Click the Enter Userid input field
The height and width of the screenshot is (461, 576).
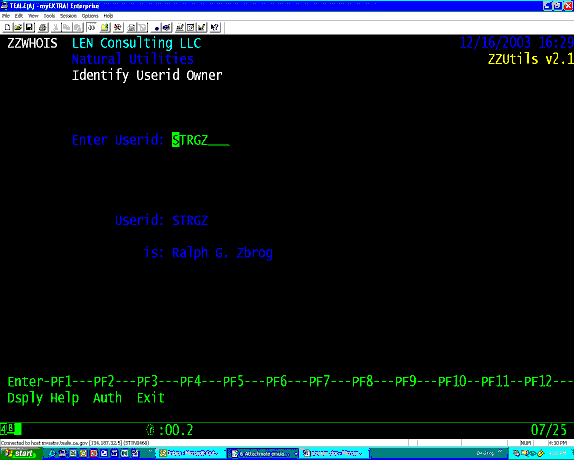click(201, 140)
